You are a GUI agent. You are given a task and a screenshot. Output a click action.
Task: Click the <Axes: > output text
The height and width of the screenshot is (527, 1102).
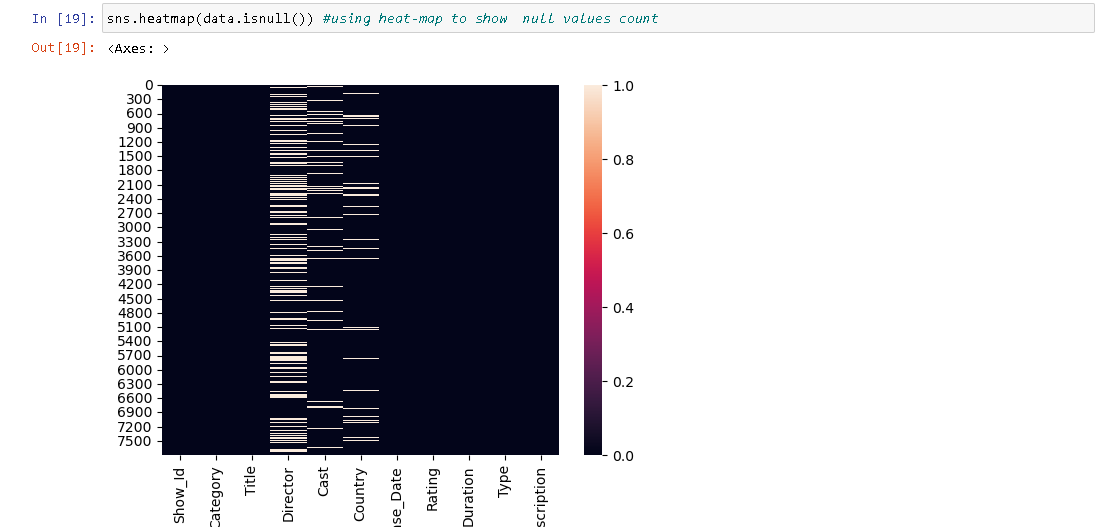coord(138,48)
